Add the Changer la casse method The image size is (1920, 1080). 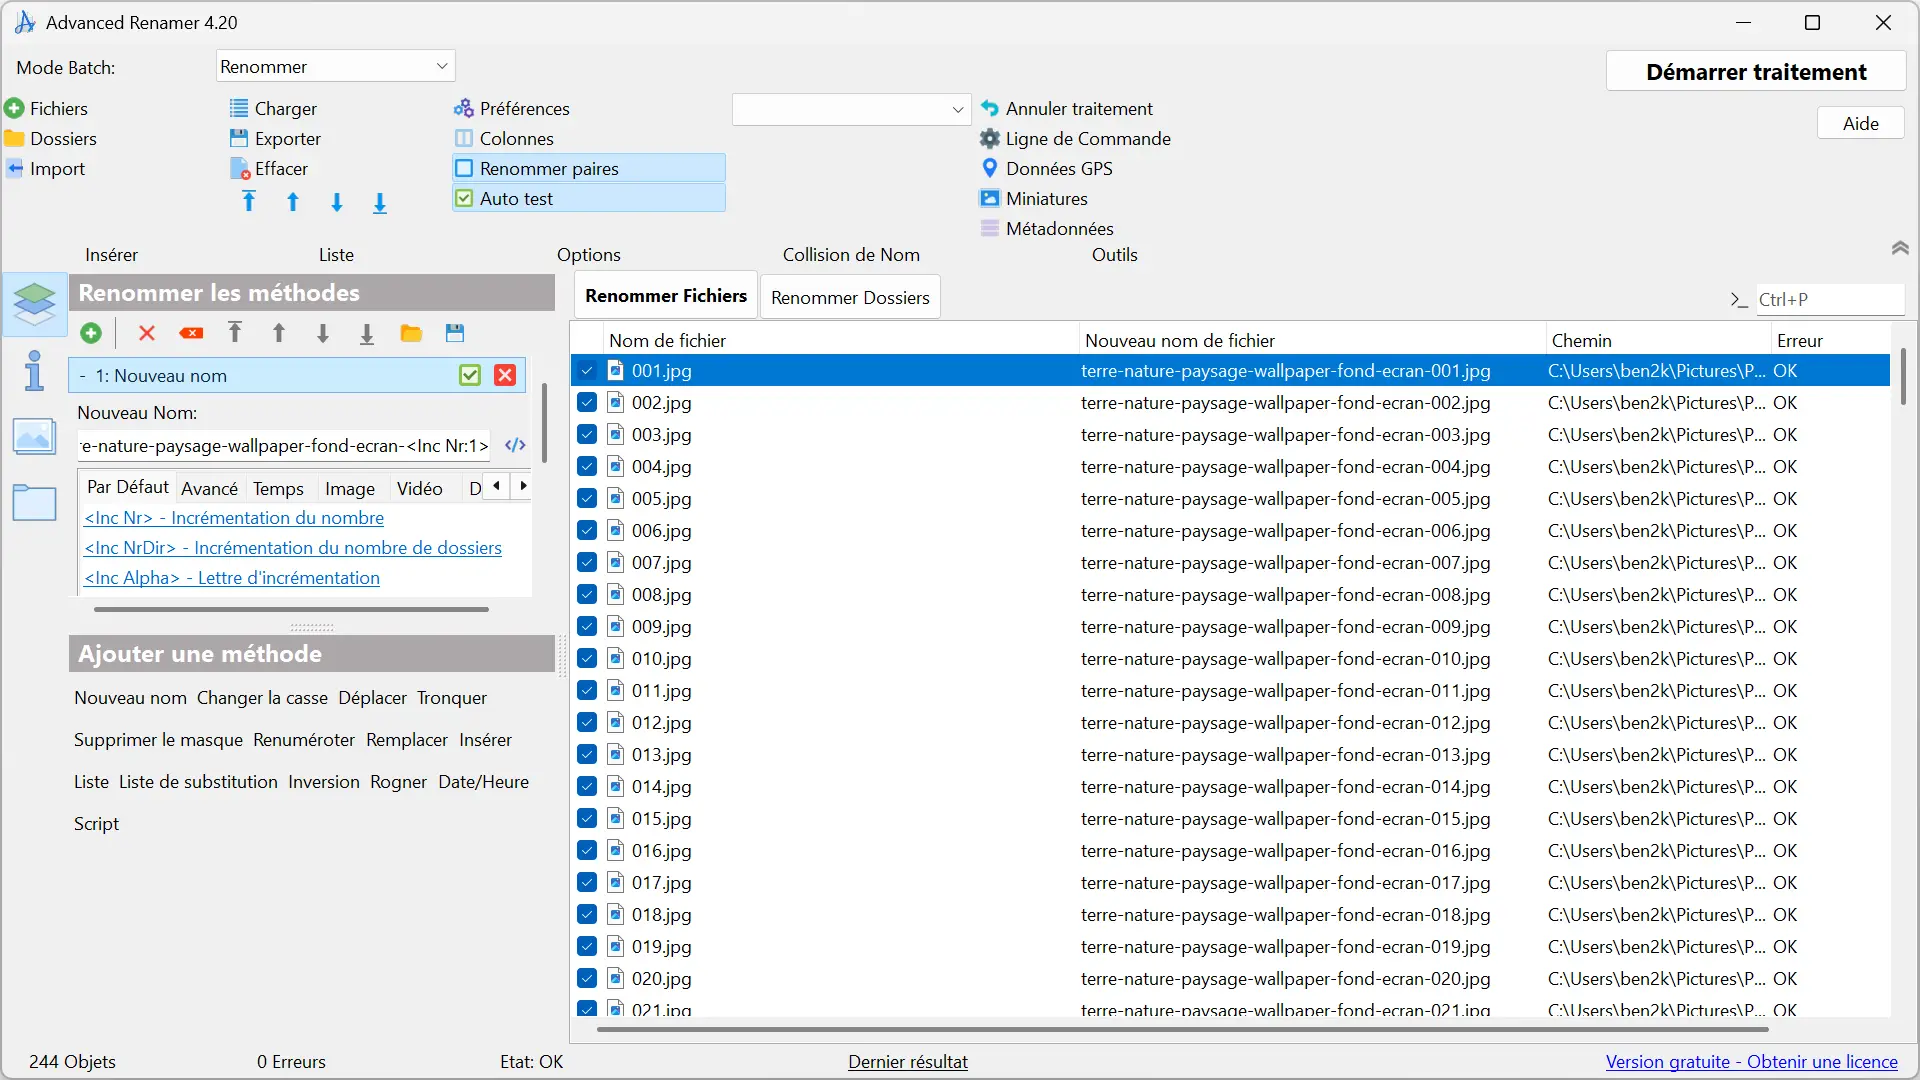262,698
